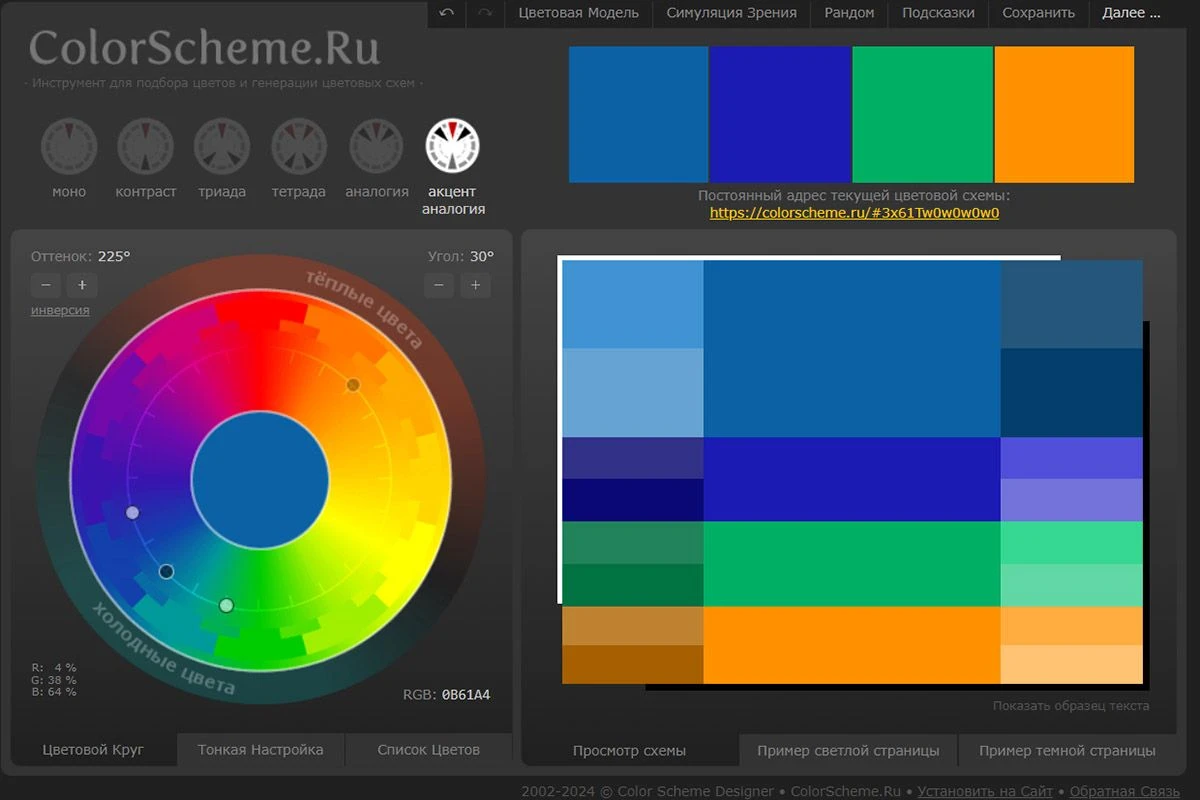1200x800 pixels.
Task: Pick the триада scheme icon
Action: tap(222, 146)
